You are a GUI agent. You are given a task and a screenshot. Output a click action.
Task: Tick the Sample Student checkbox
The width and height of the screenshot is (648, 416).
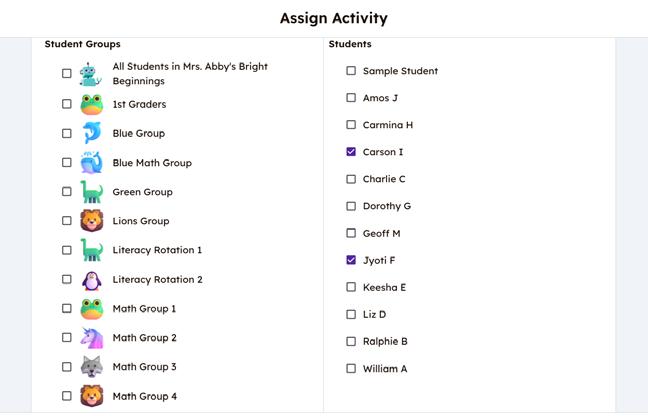pos(351,71)
